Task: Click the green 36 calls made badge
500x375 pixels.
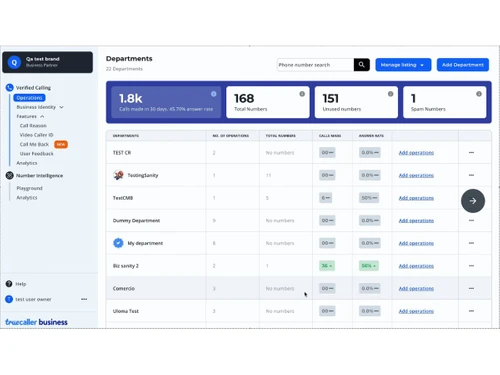Action: click(x=327, y=266)
